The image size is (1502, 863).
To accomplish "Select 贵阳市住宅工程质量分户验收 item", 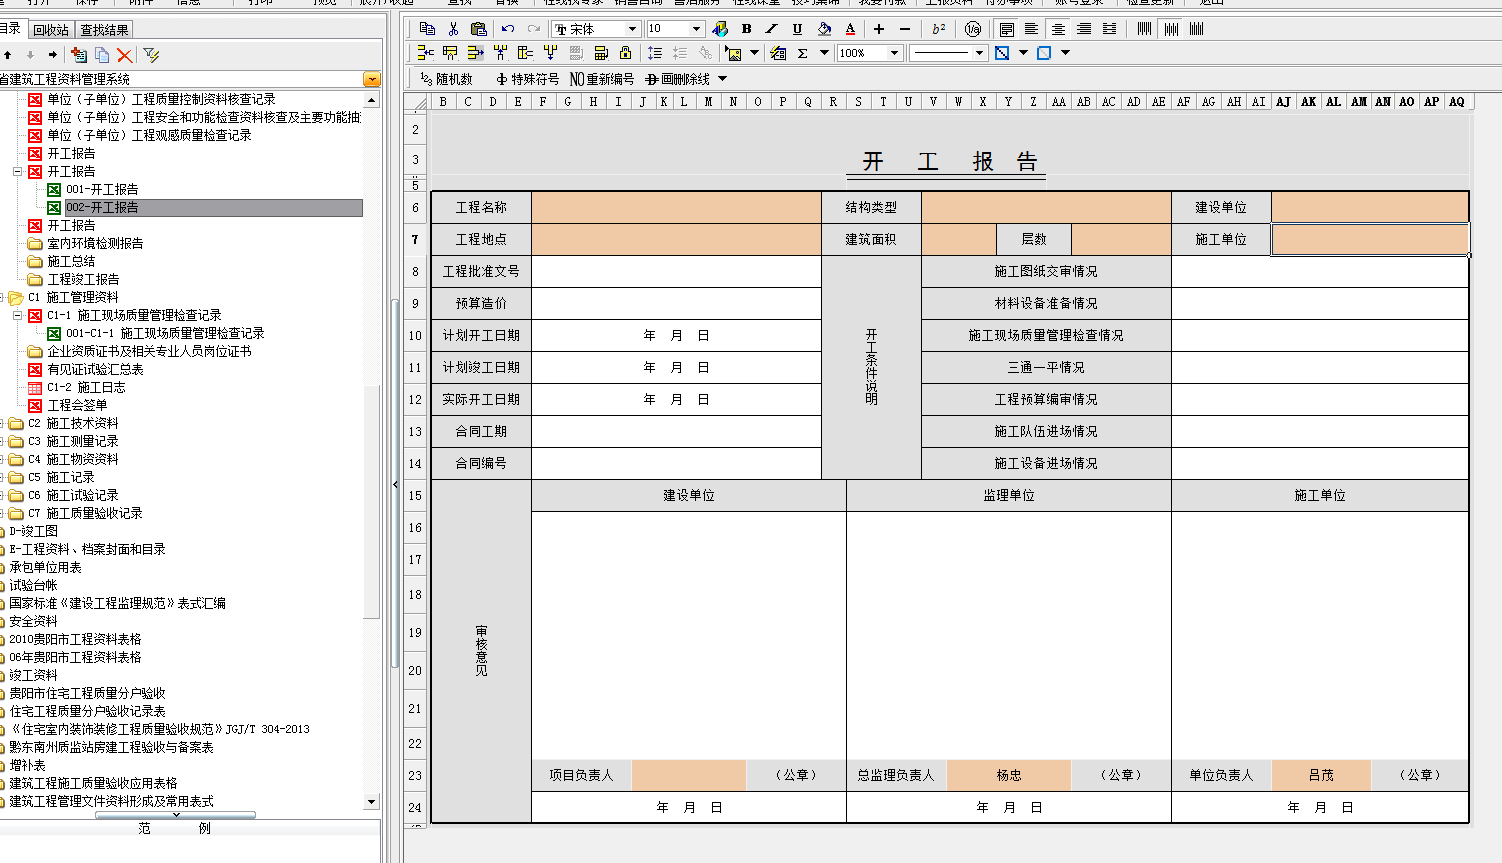I will click(x=87, y=693).
